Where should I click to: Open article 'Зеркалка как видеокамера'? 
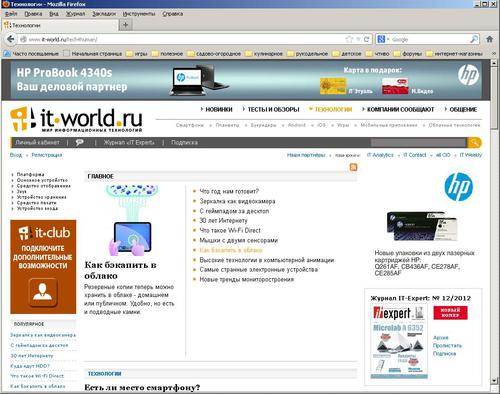tap(237, 201)
